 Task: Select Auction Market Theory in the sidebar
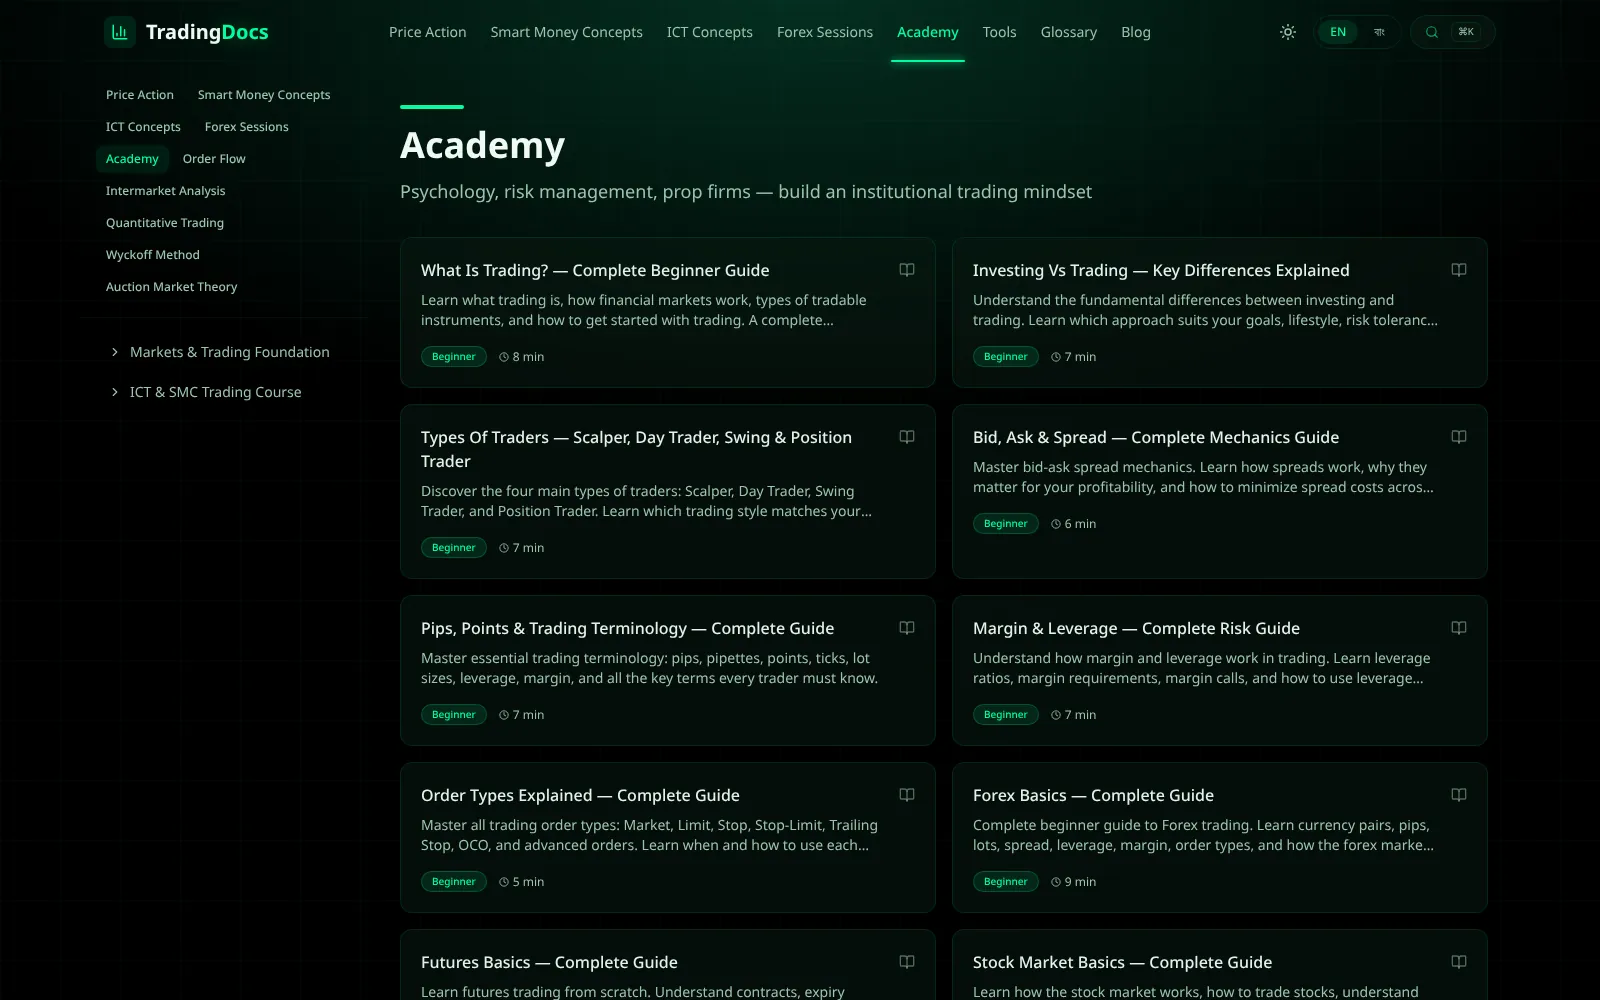[172, 287]
